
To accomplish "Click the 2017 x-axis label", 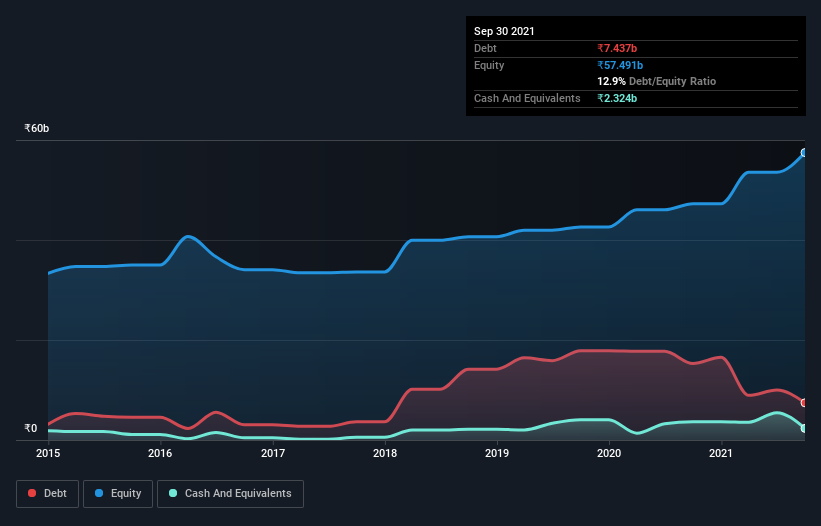I will [273, 453].
